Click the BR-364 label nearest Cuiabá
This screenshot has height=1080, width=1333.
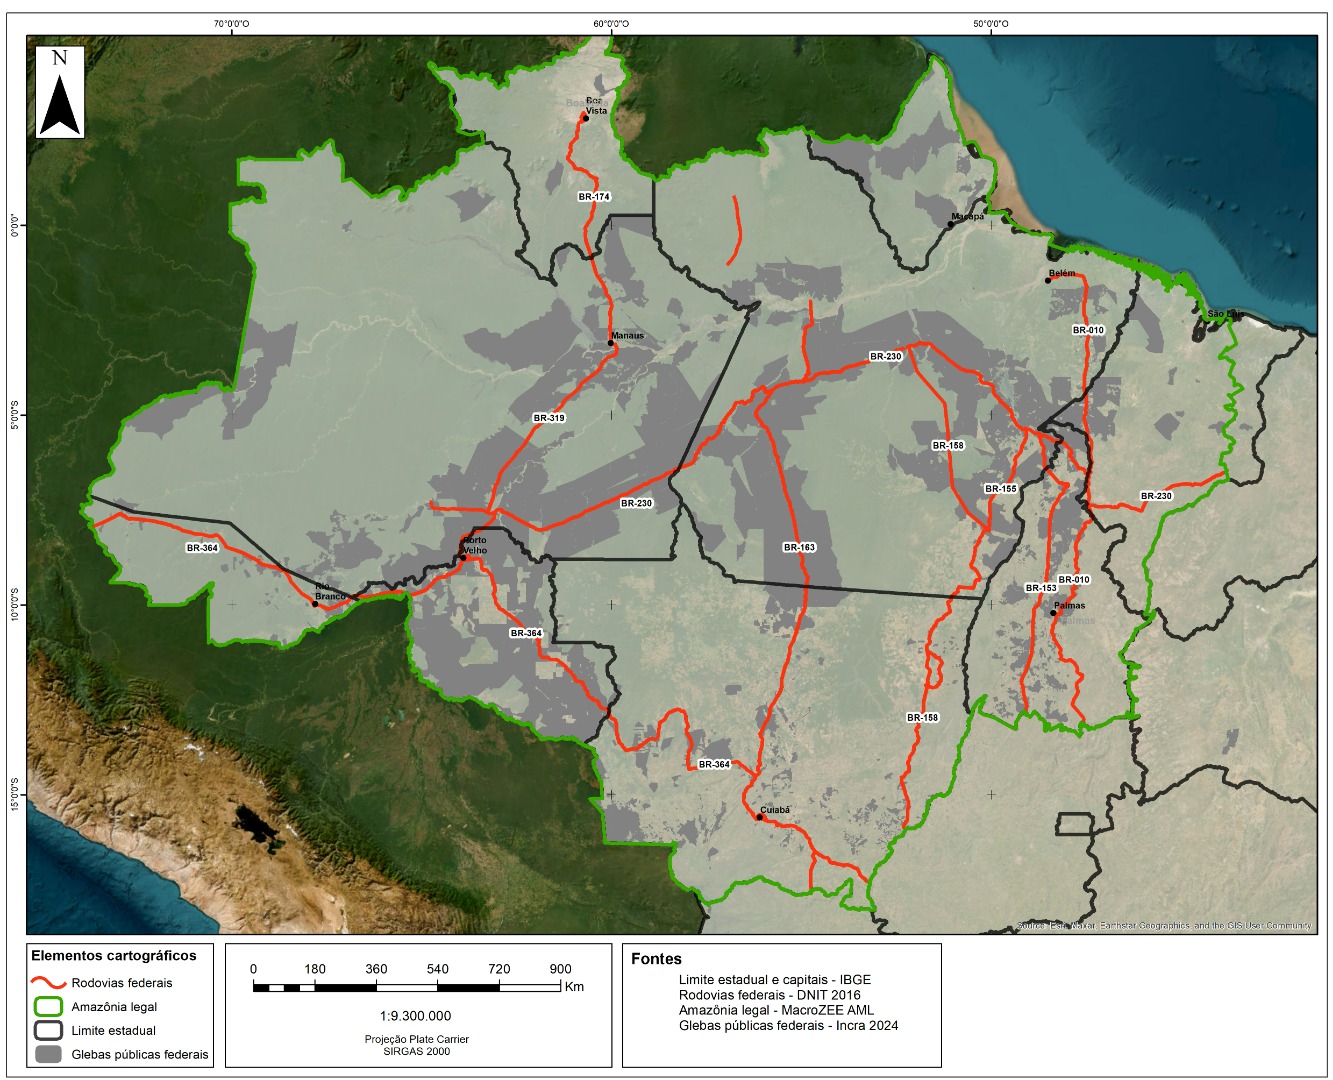click(714, 765)
